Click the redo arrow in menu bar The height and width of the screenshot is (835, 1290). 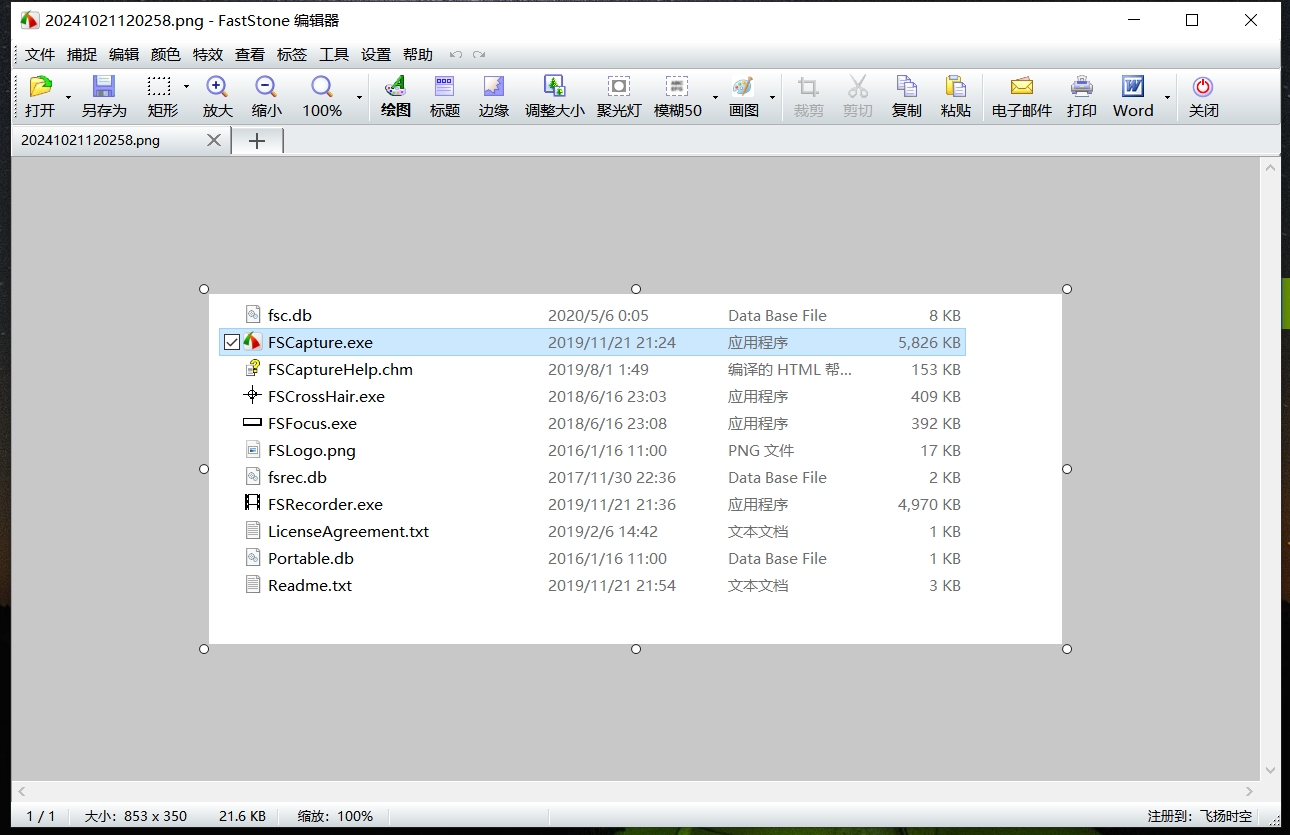479,55
